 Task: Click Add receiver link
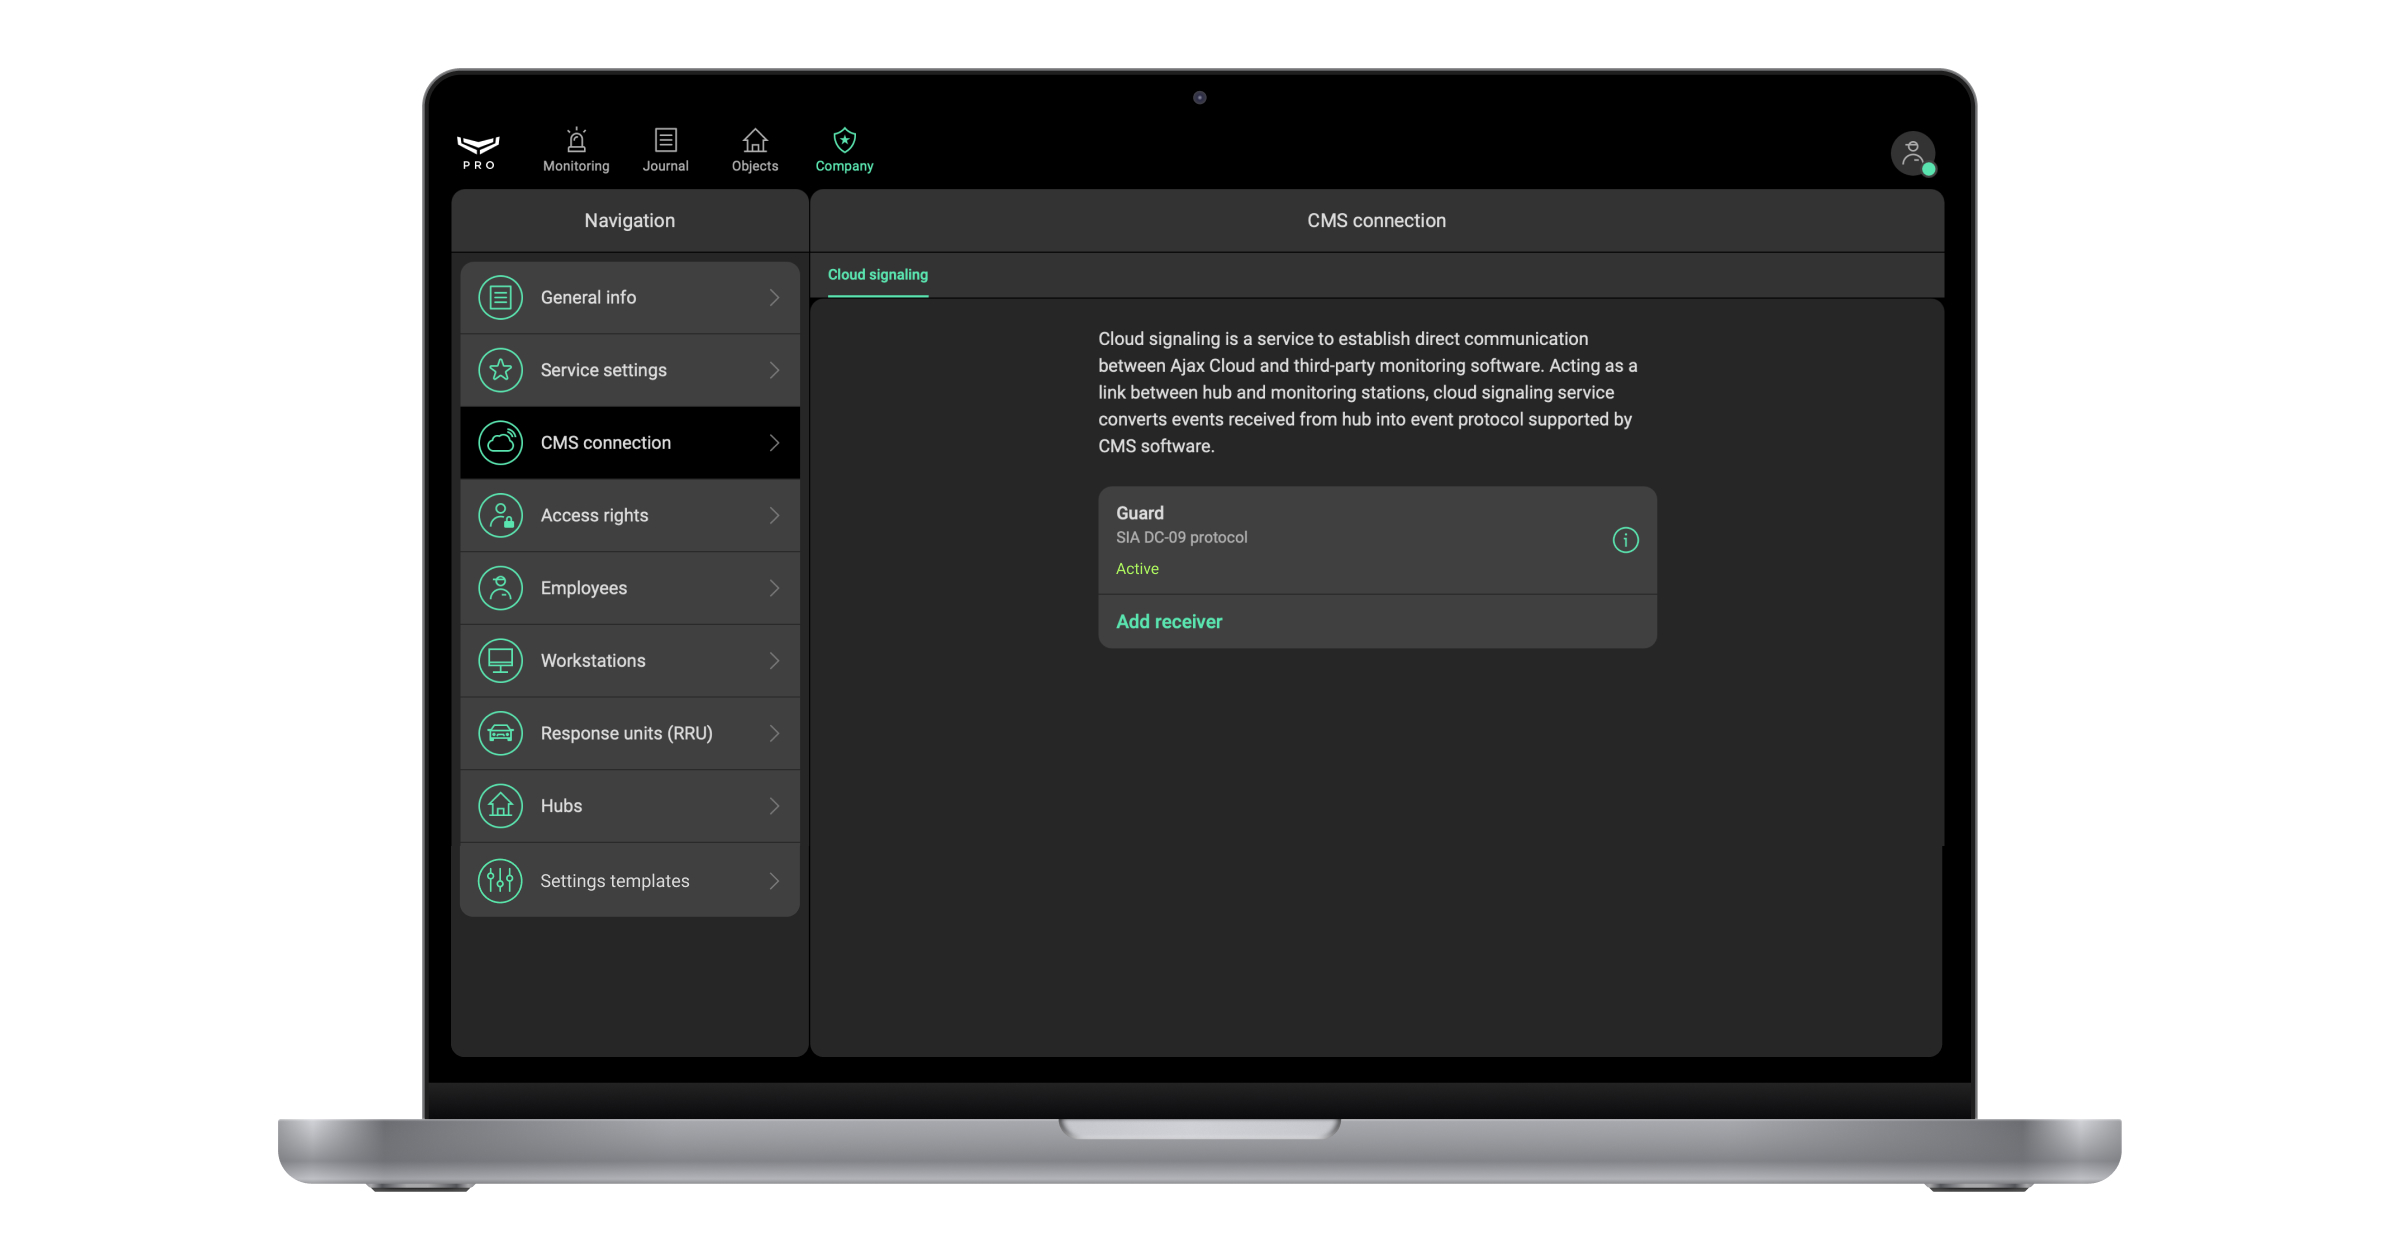point(1169,622)
